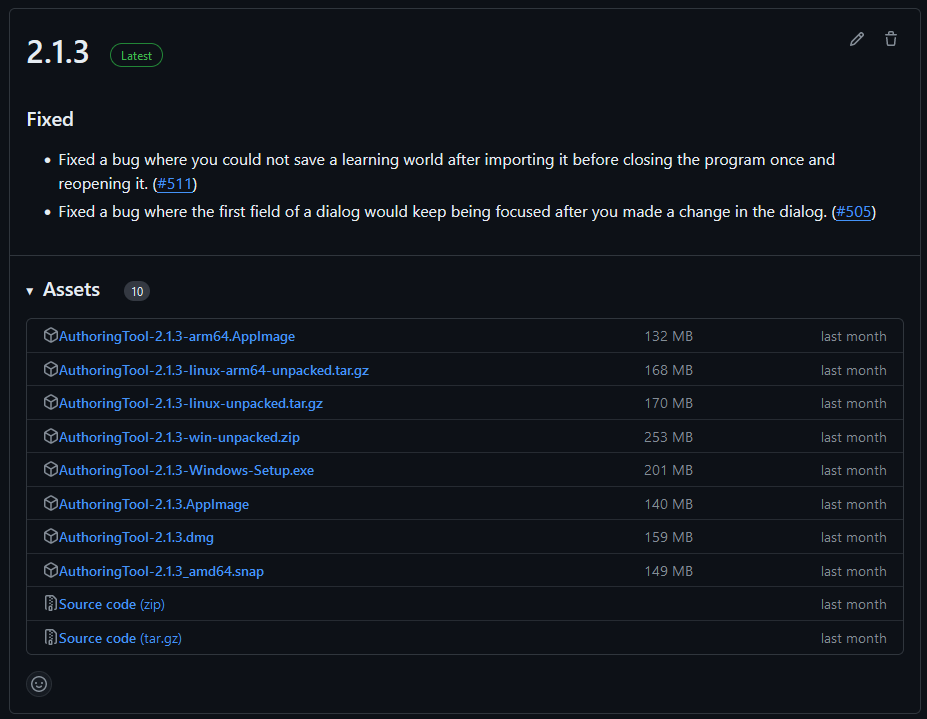Download AuthoringTool-2.1.3.AppImage file
Viewport: 927px width, 719px height.
pyautogui.click(x=153, y=504)
